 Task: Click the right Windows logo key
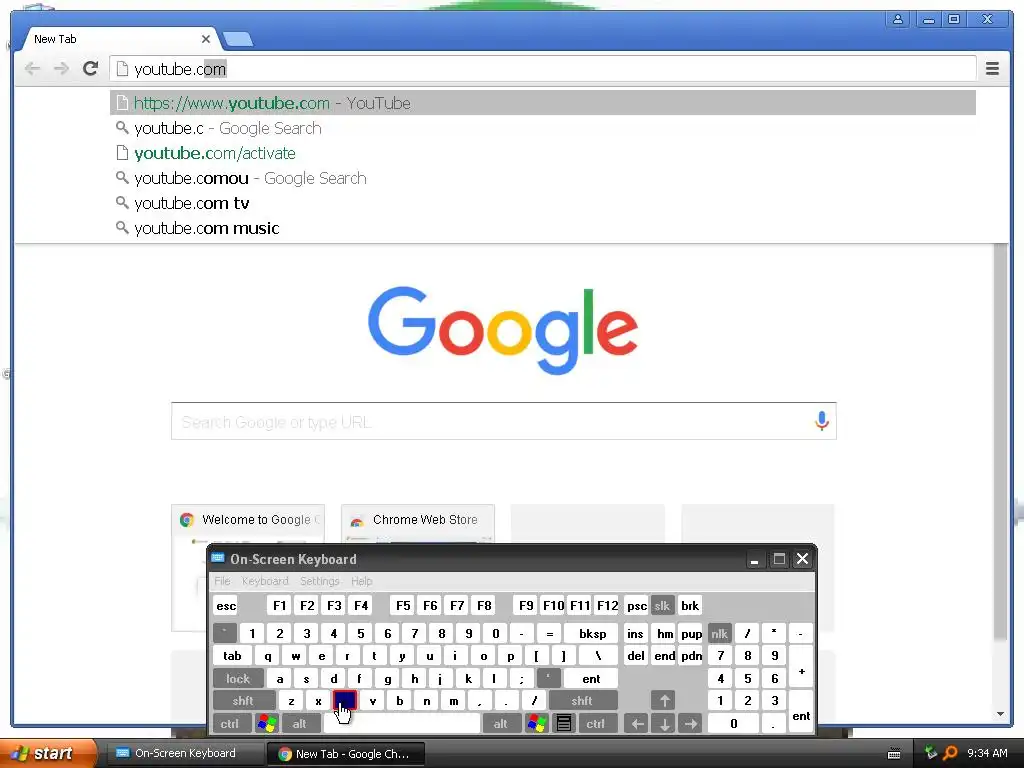point(537,724)
